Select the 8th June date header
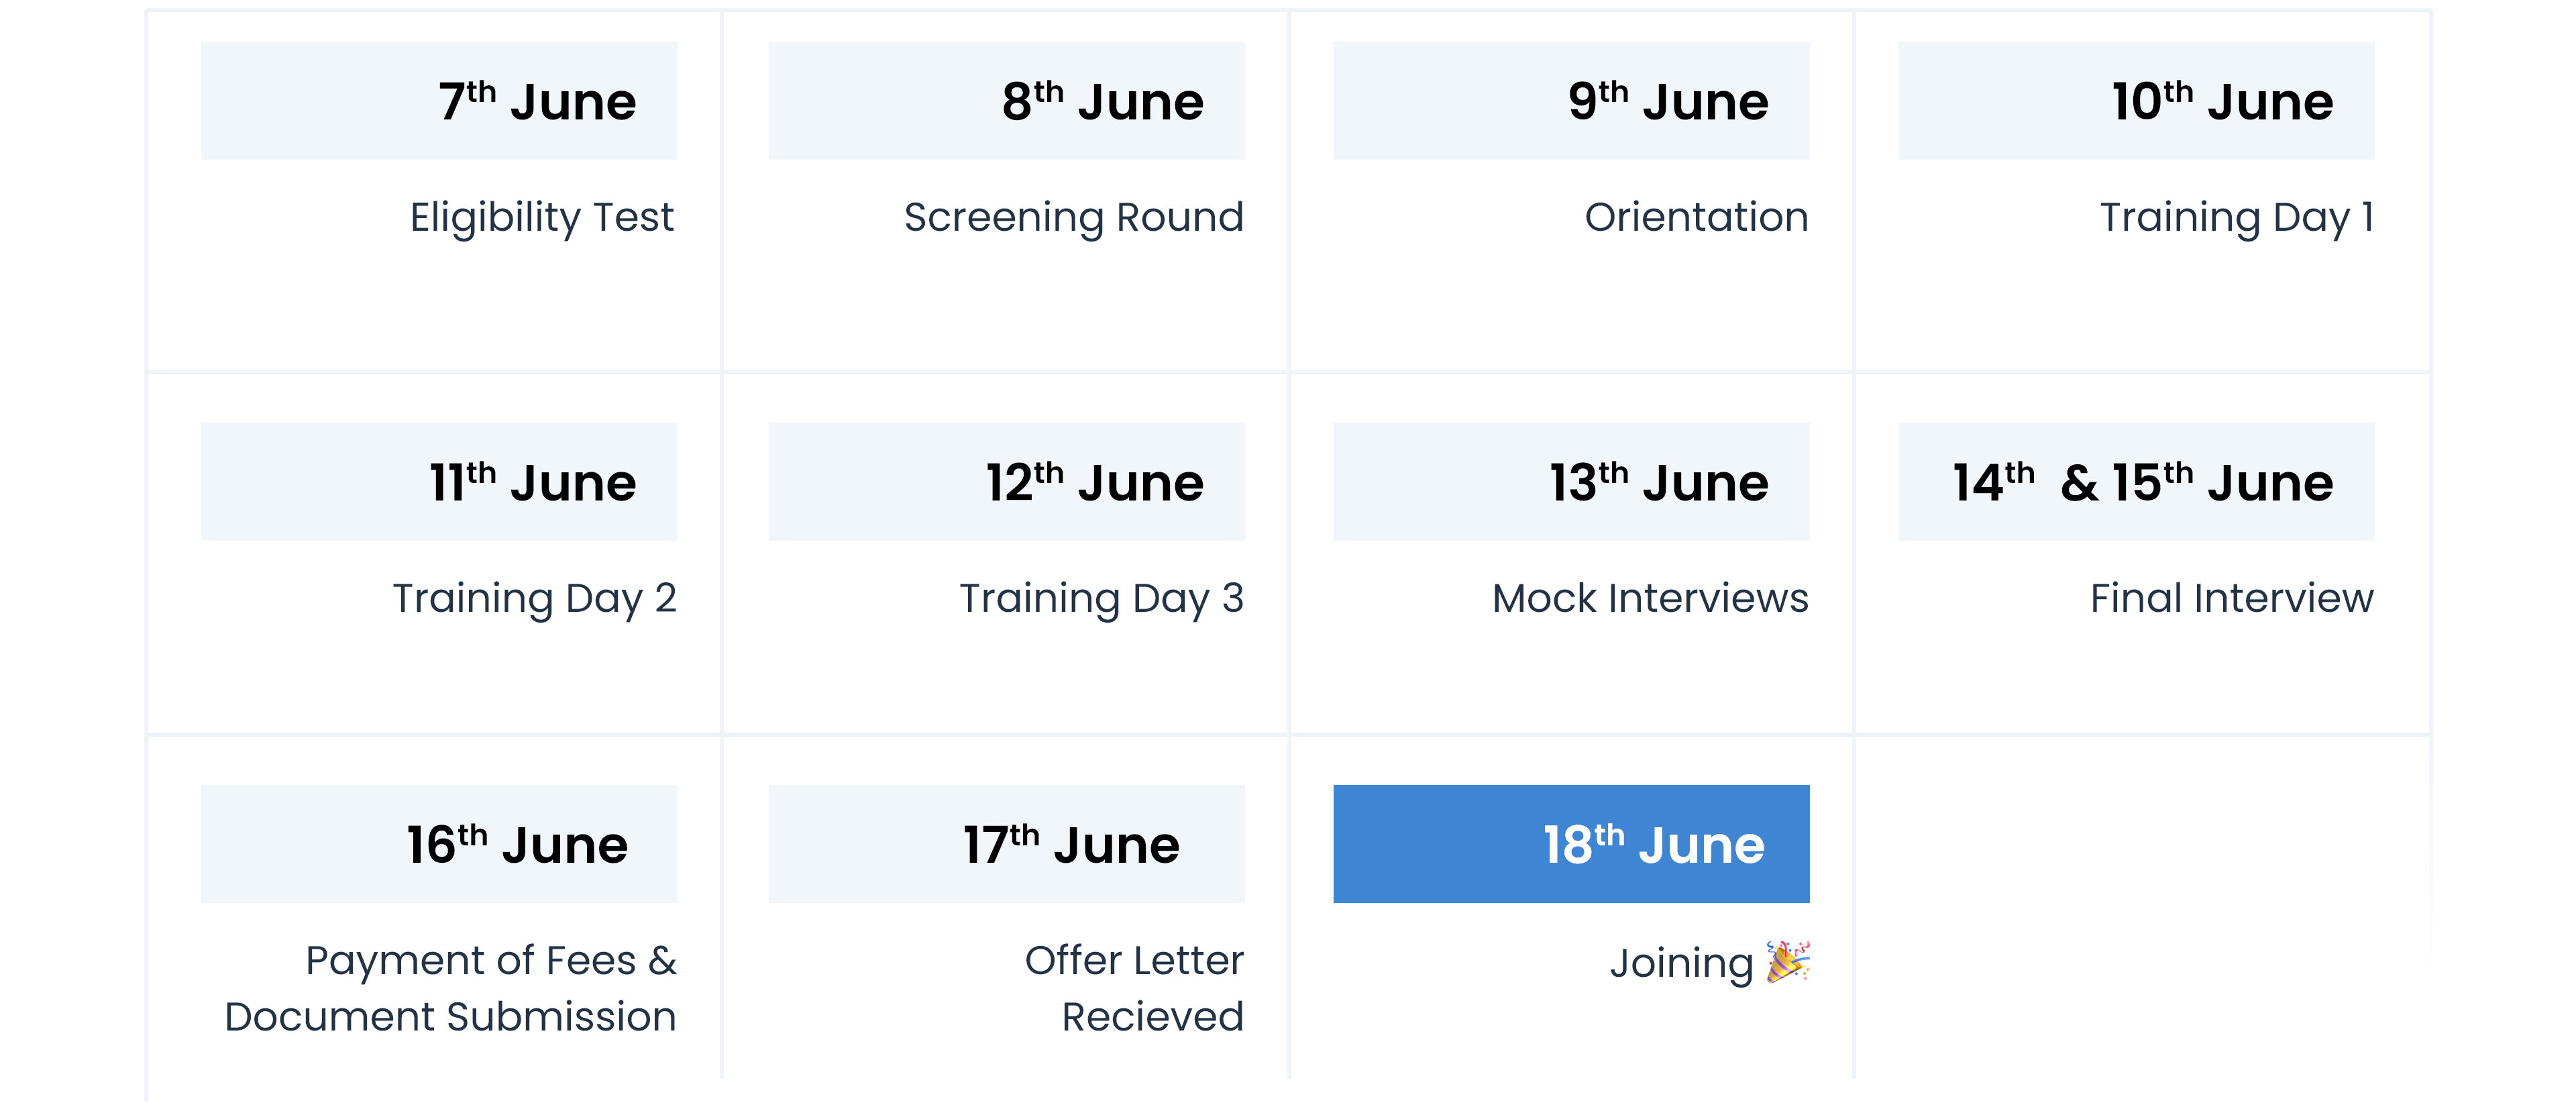The image size is (2576, 1107). tap(1007, 100)
